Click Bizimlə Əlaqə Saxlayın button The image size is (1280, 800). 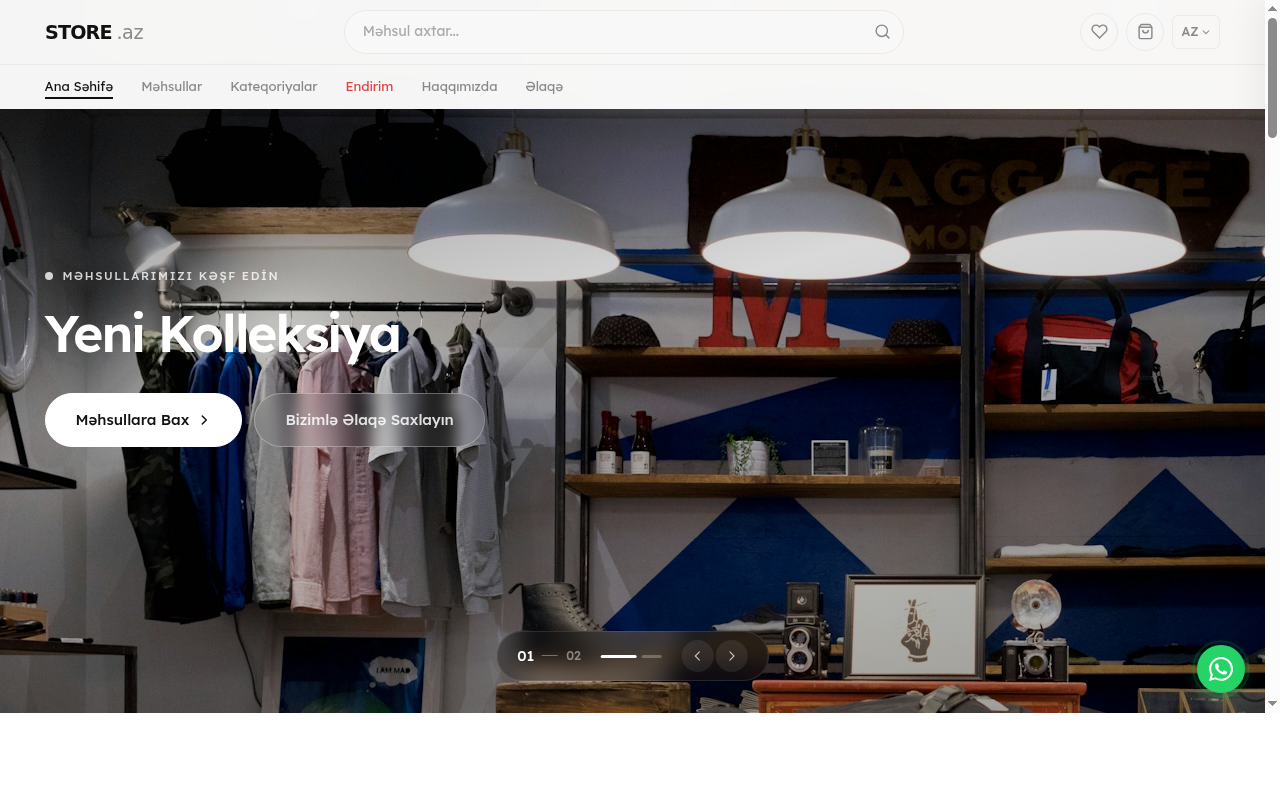coord(369,420)
